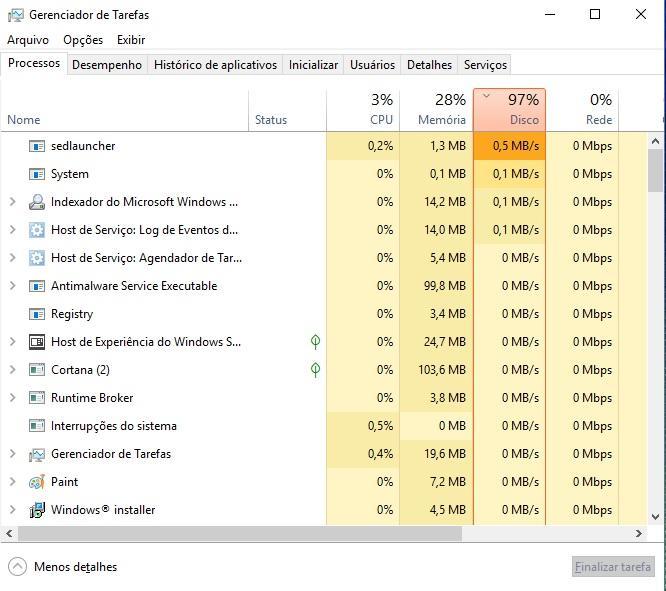The width and height of the screenshot is (666, 591).
Task: Expand the Runtime Broker row
Action: coord(12,398)
